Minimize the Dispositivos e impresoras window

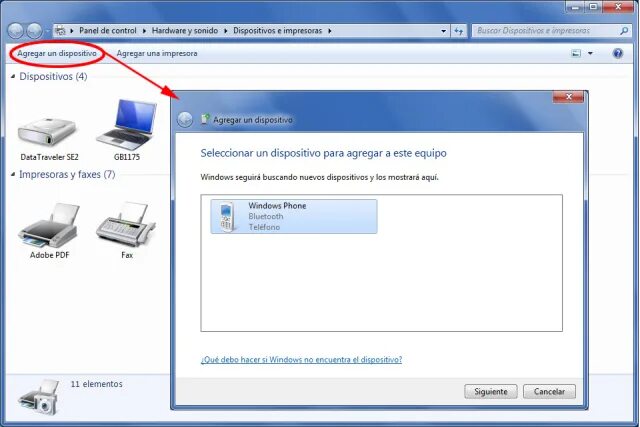(576, 6)
